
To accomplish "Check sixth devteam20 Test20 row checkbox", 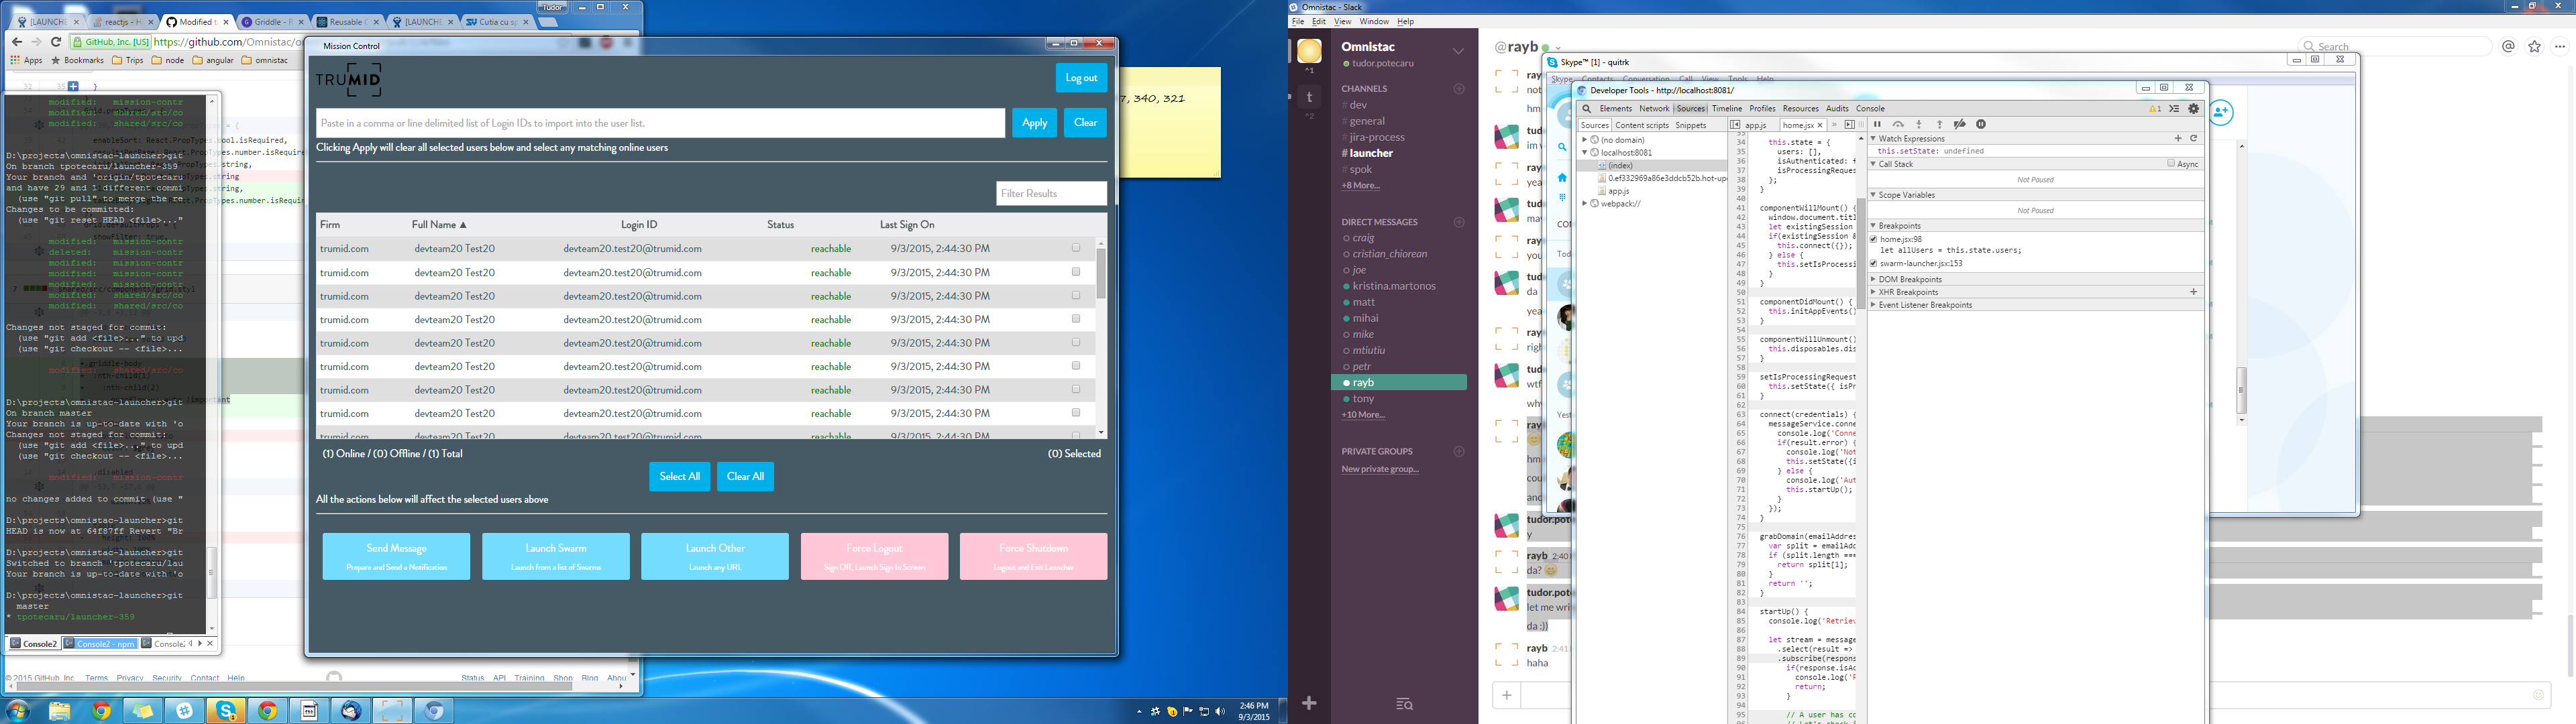I will (x=1076, y=366).
